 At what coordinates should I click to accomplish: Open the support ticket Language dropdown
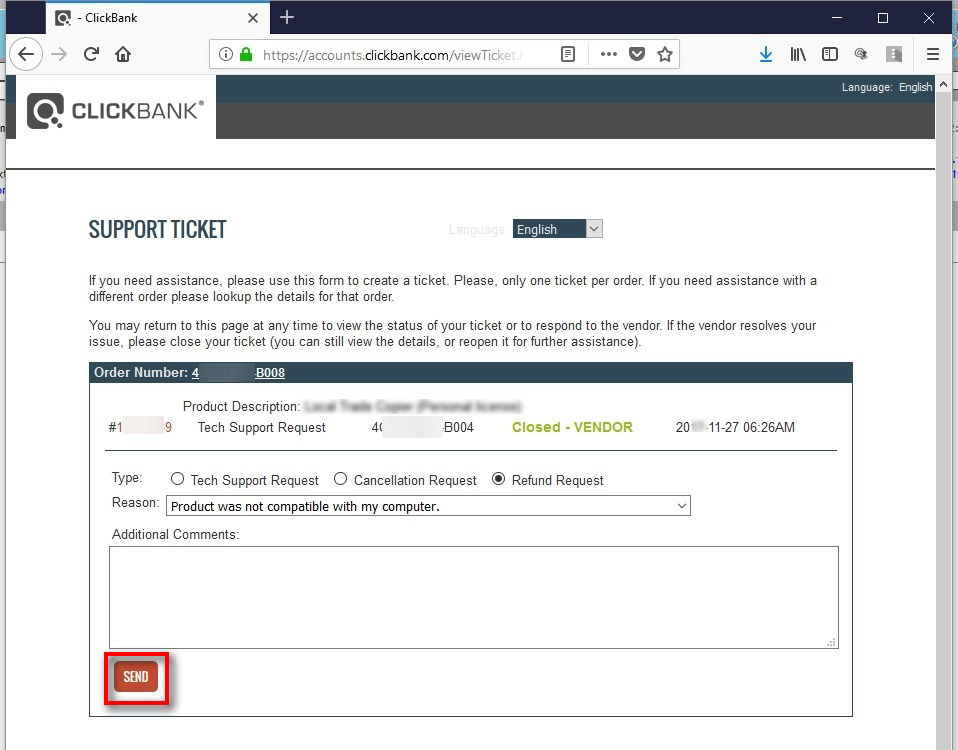557,229
